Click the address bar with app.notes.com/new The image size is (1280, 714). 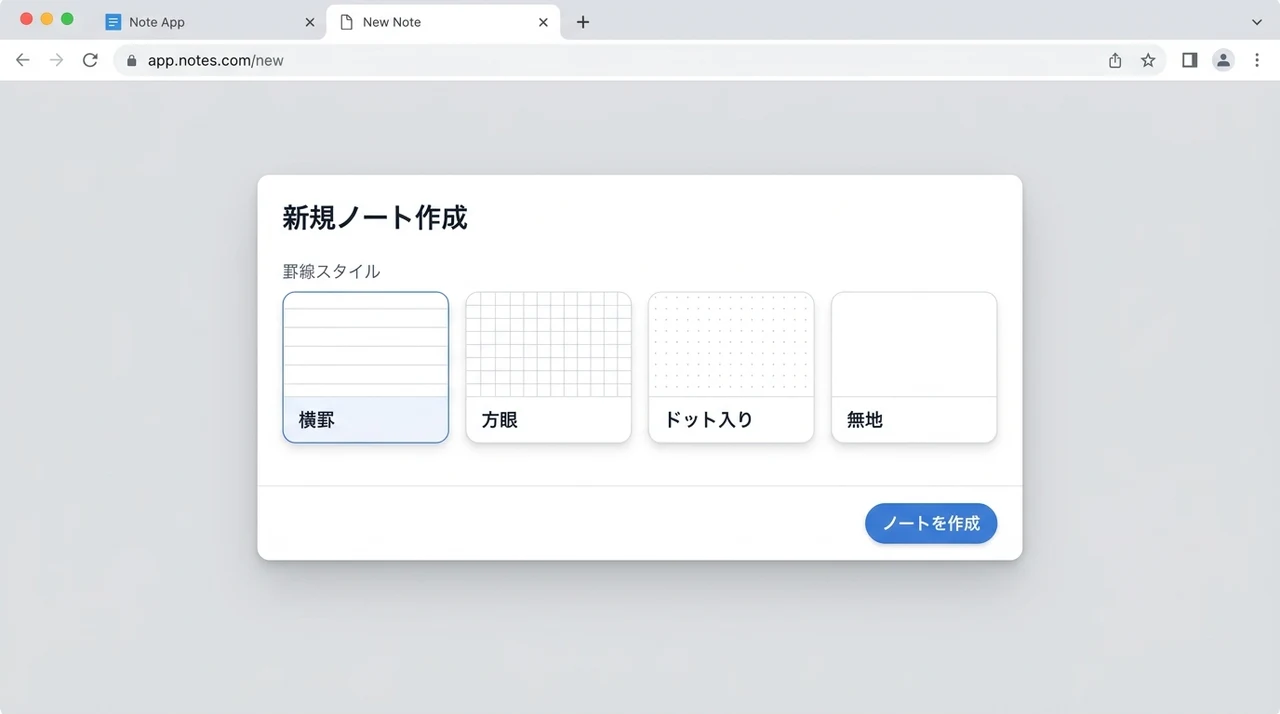[640, 60]
